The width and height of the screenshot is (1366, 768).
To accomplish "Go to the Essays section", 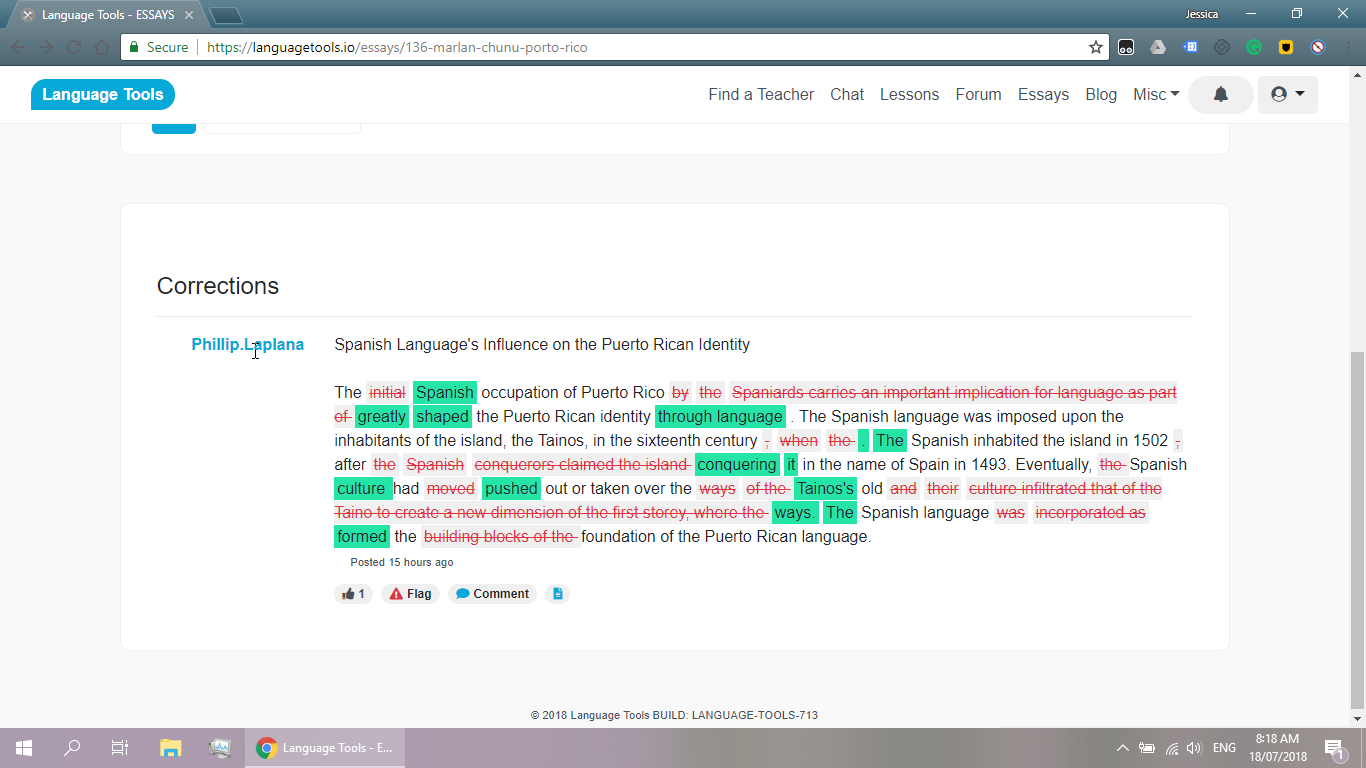I will pos(1043,95).
